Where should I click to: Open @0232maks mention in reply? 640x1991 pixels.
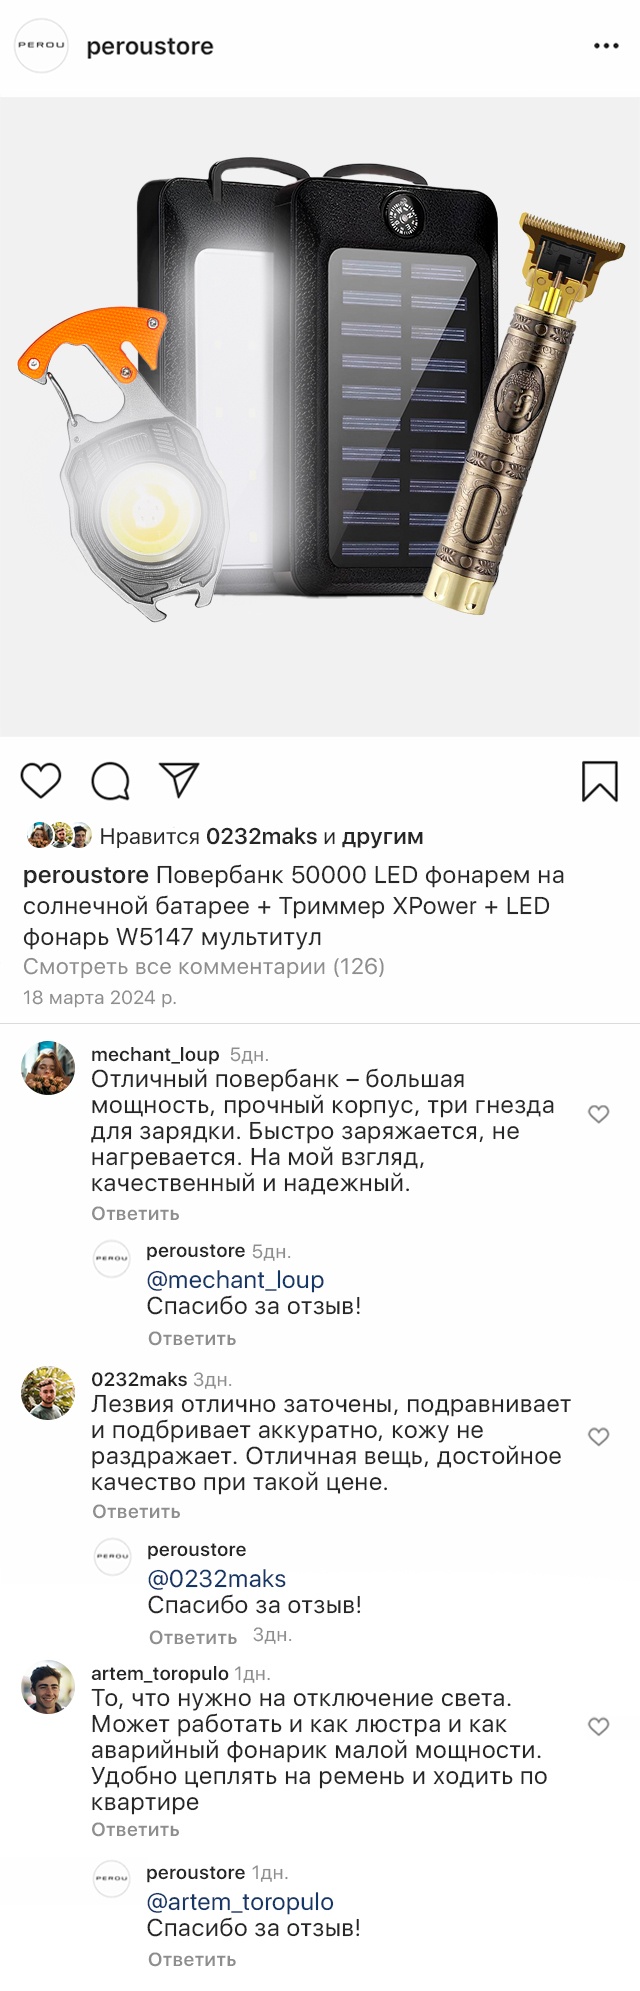pos(216,1579)
